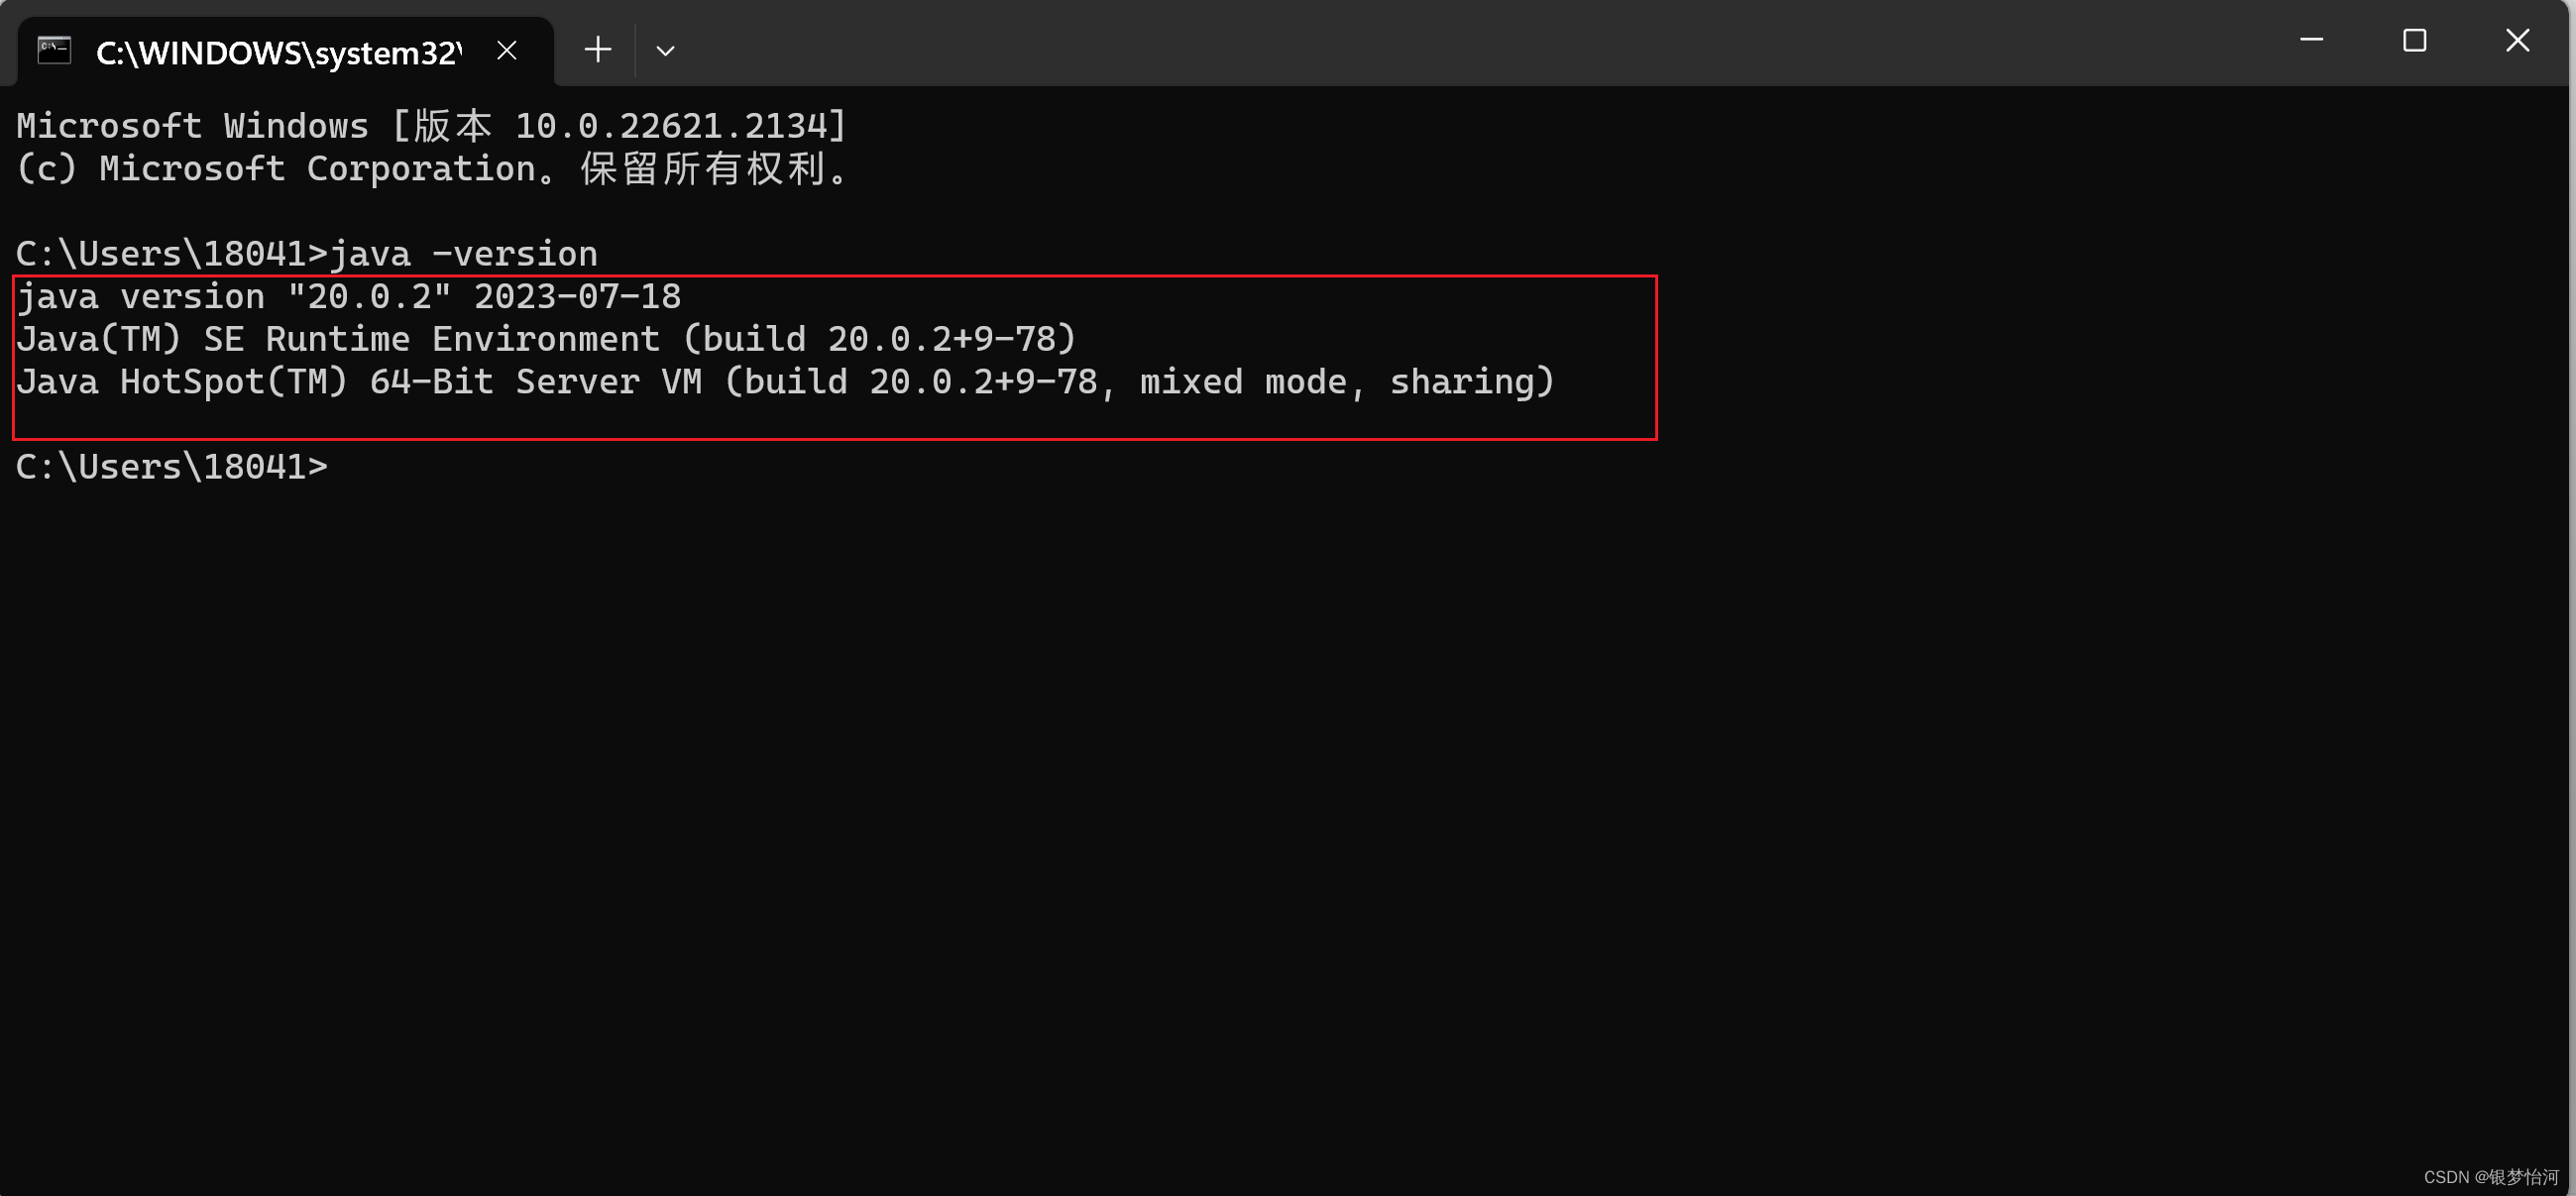
Task: Click the Java HotSpot 64-Bit Server VM line
Action: [785, 381]
